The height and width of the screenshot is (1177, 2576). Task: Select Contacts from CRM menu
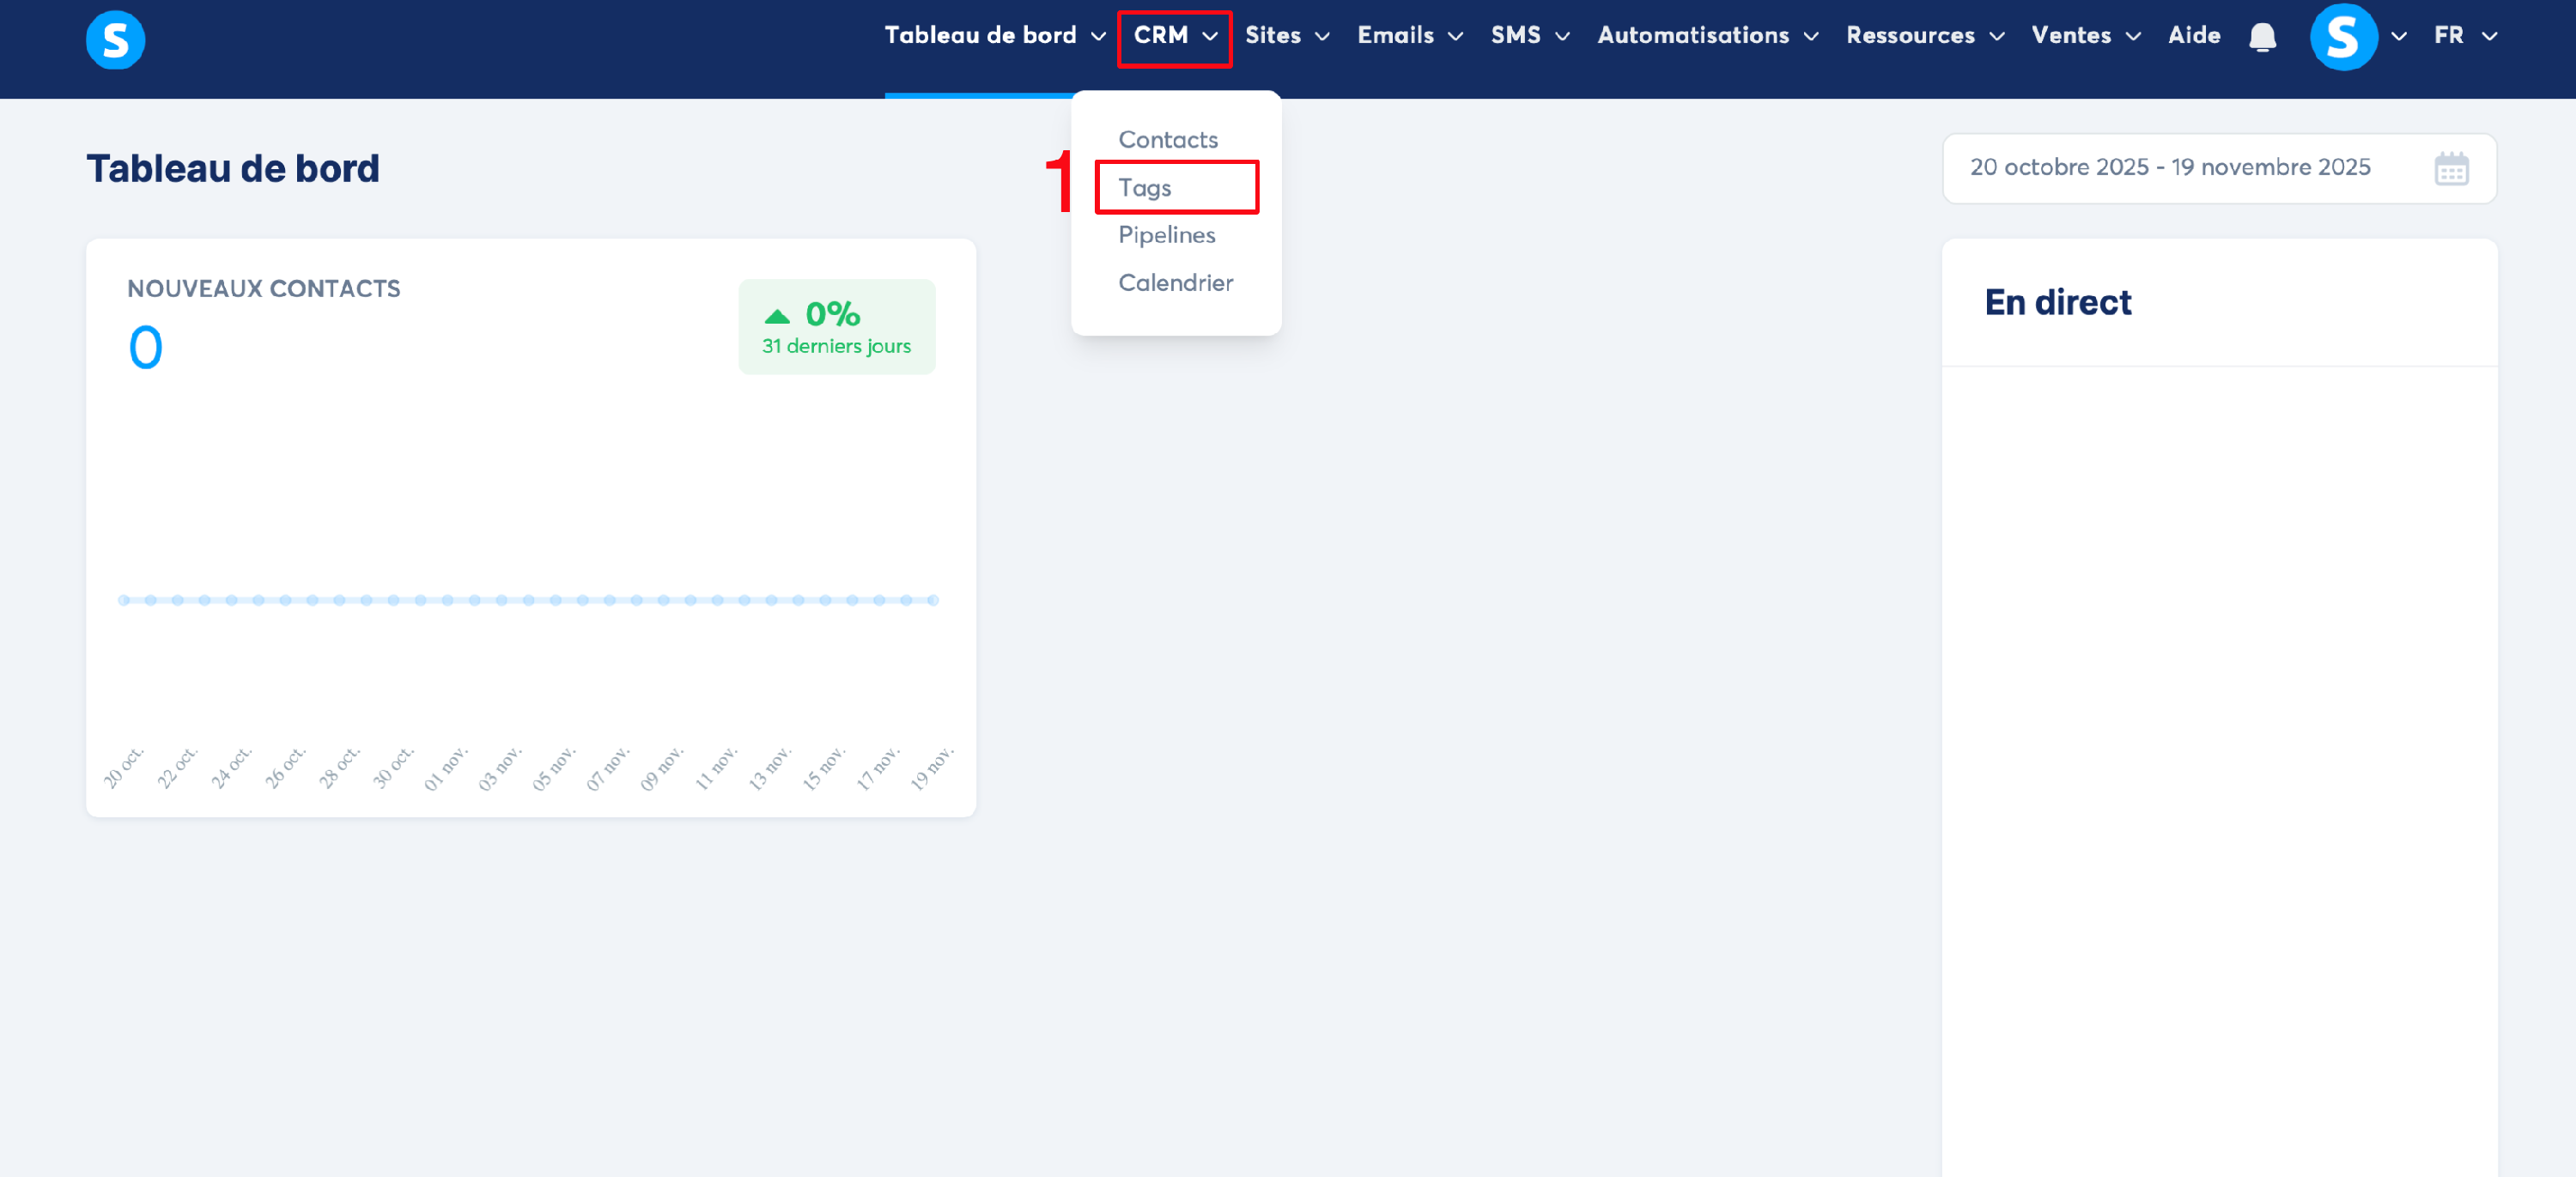pos(1167,139)
